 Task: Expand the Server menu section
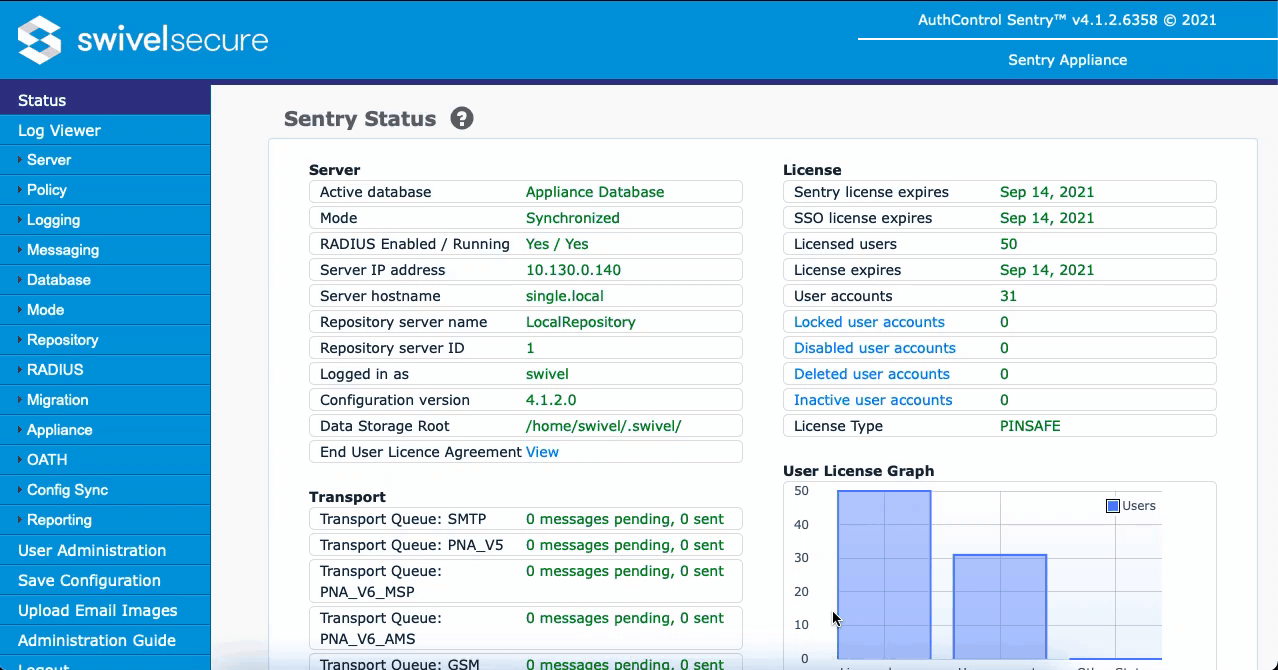(x=48, y=160)
